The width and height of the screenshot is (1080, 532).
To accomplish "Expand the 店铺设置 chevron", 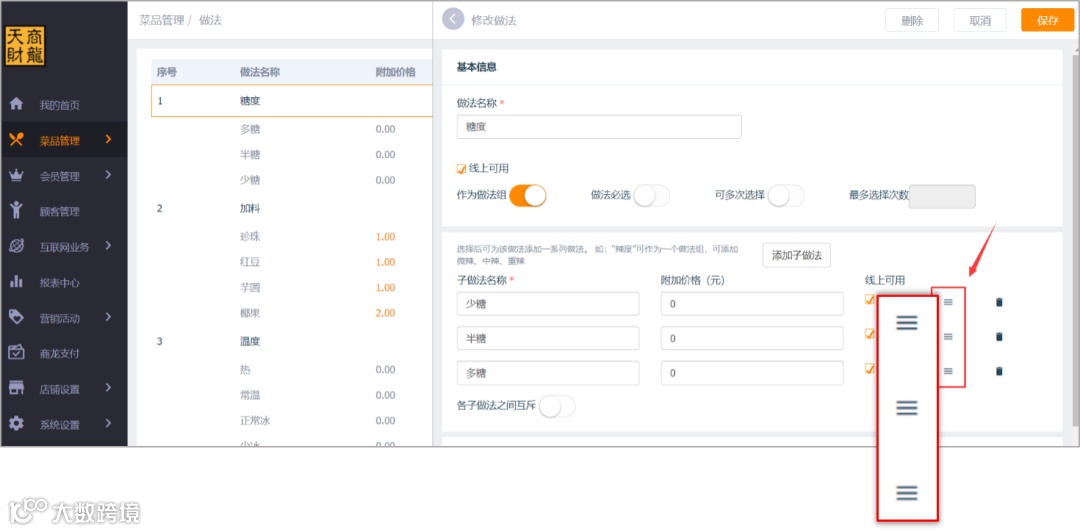I will [108, 387].
